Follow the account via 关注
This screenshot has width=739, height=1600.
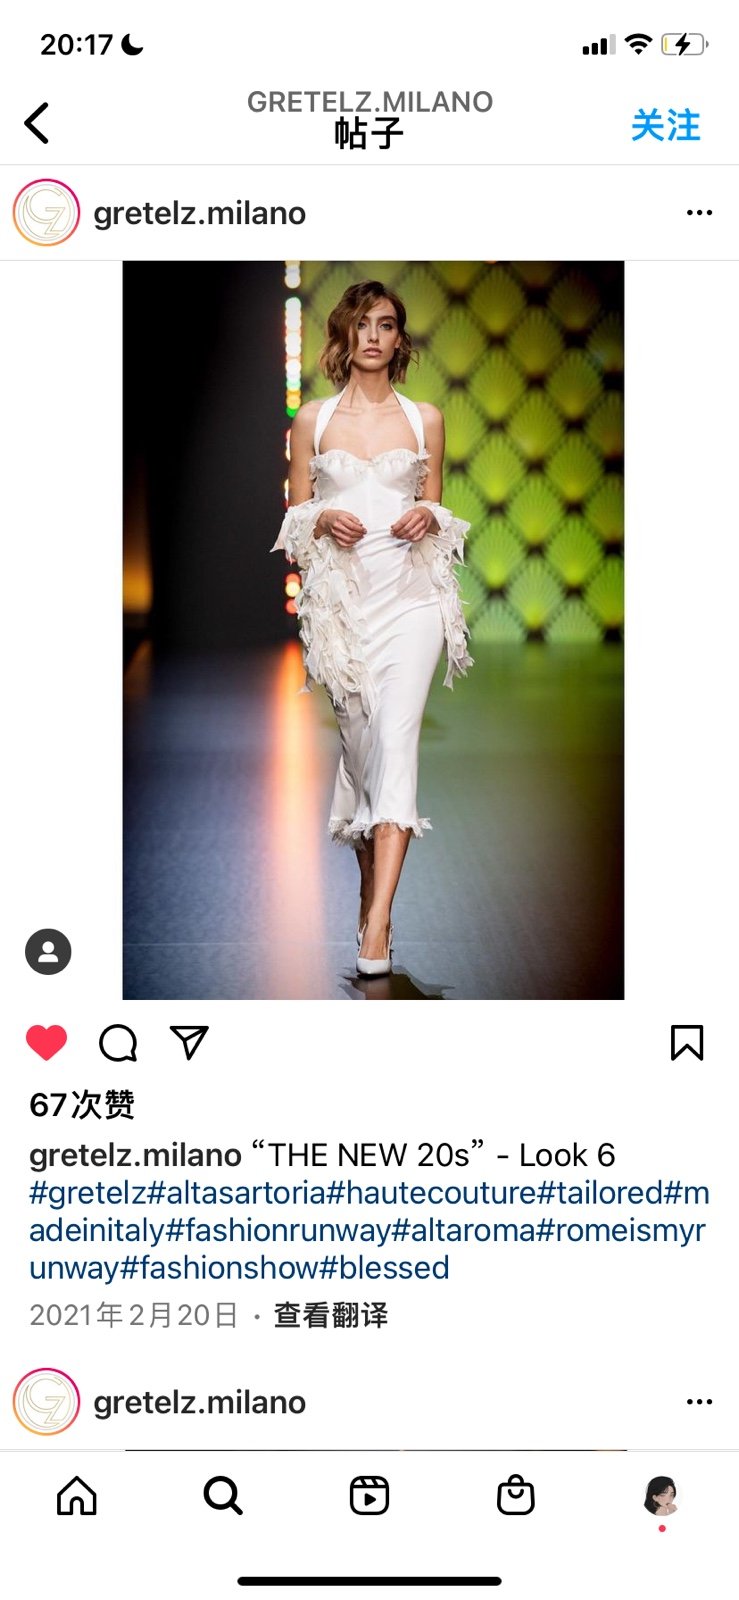coord(666,126)
